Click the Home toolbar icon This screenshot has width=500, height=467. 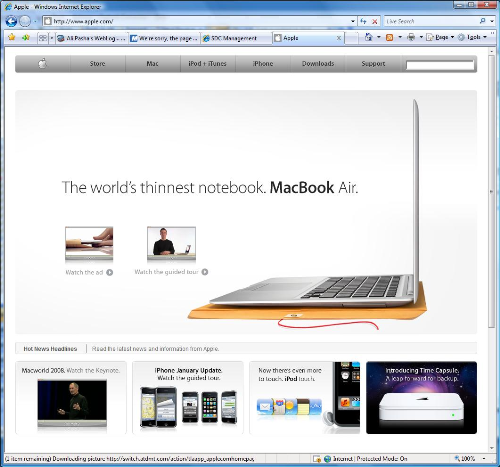click(368, 37)
